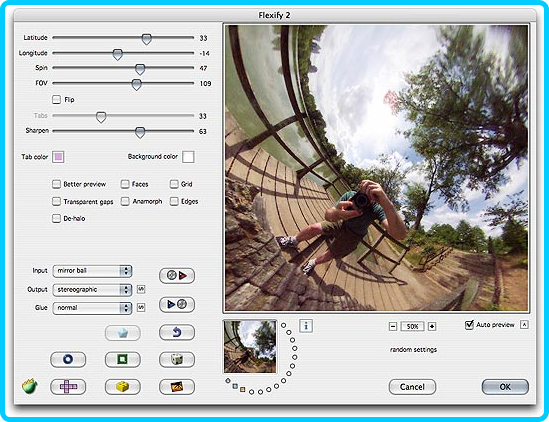Click the blue ring button
This screenshot has width=549, height=422.
pyautogui.click(x=68, y=359)
